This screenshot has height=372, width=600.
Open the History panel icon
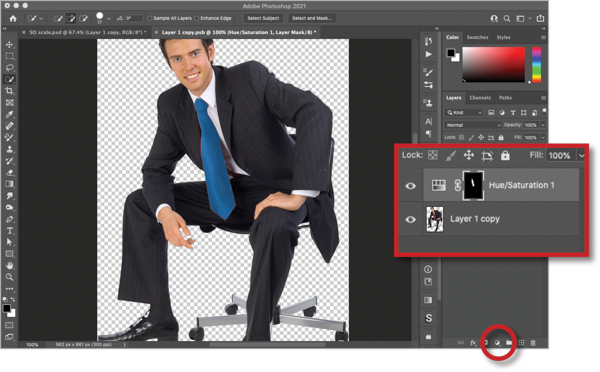[x=428, y=41]
